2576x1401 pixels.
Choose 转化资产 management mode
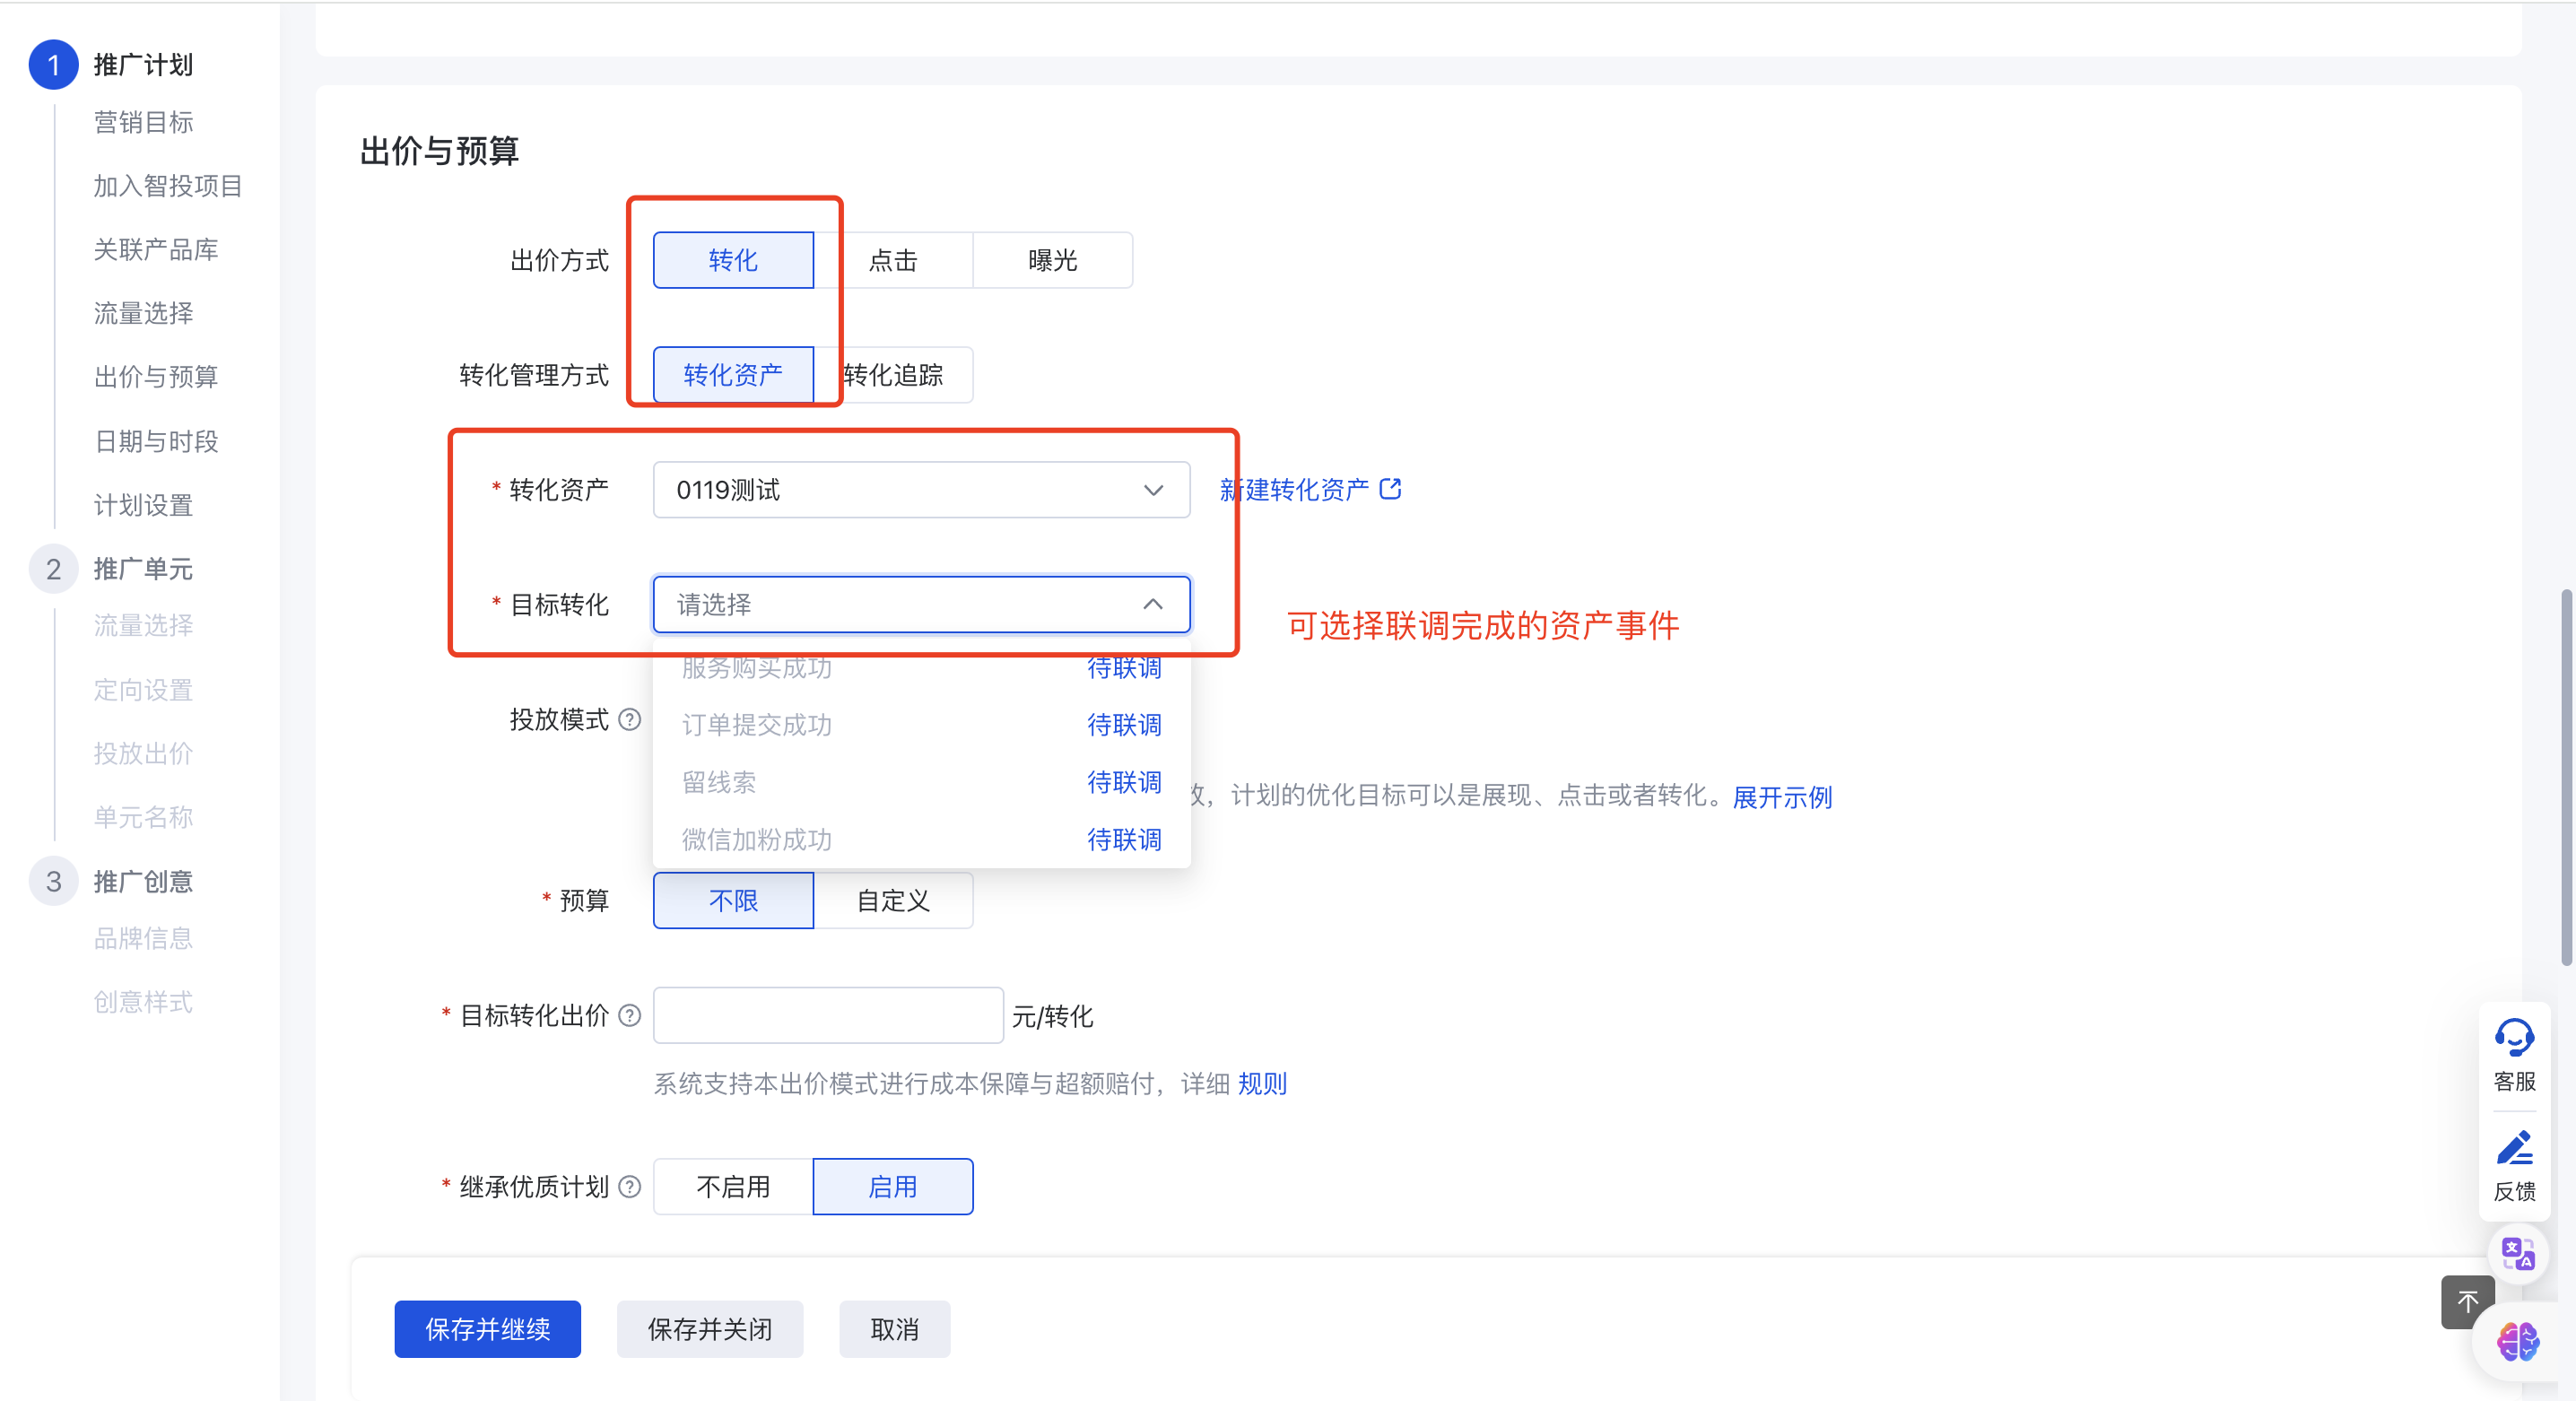[x=733, y=375]
